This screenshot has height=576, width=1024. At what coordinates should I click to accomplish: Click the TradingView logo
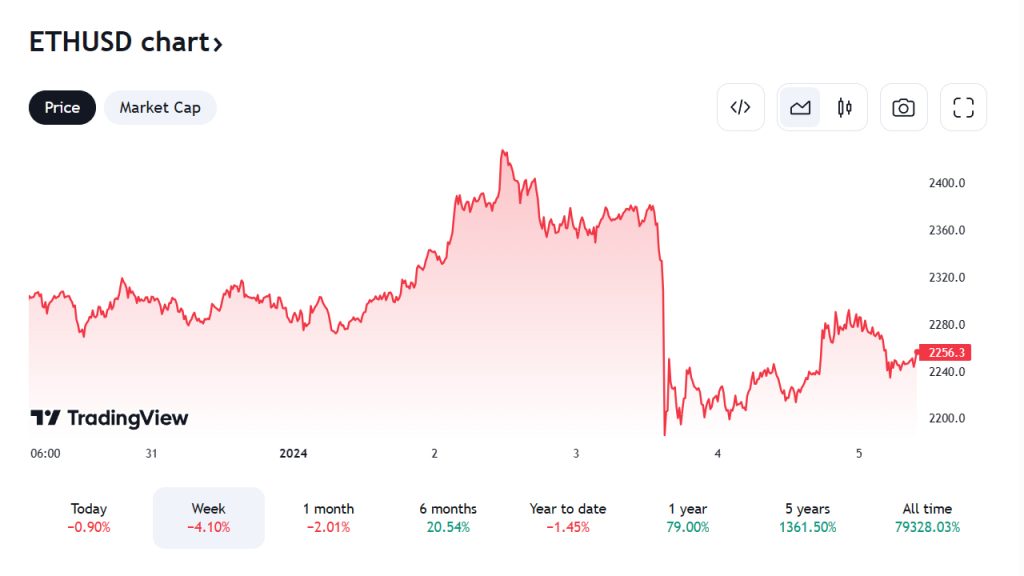pyautogui.click(x=109, y=418)
